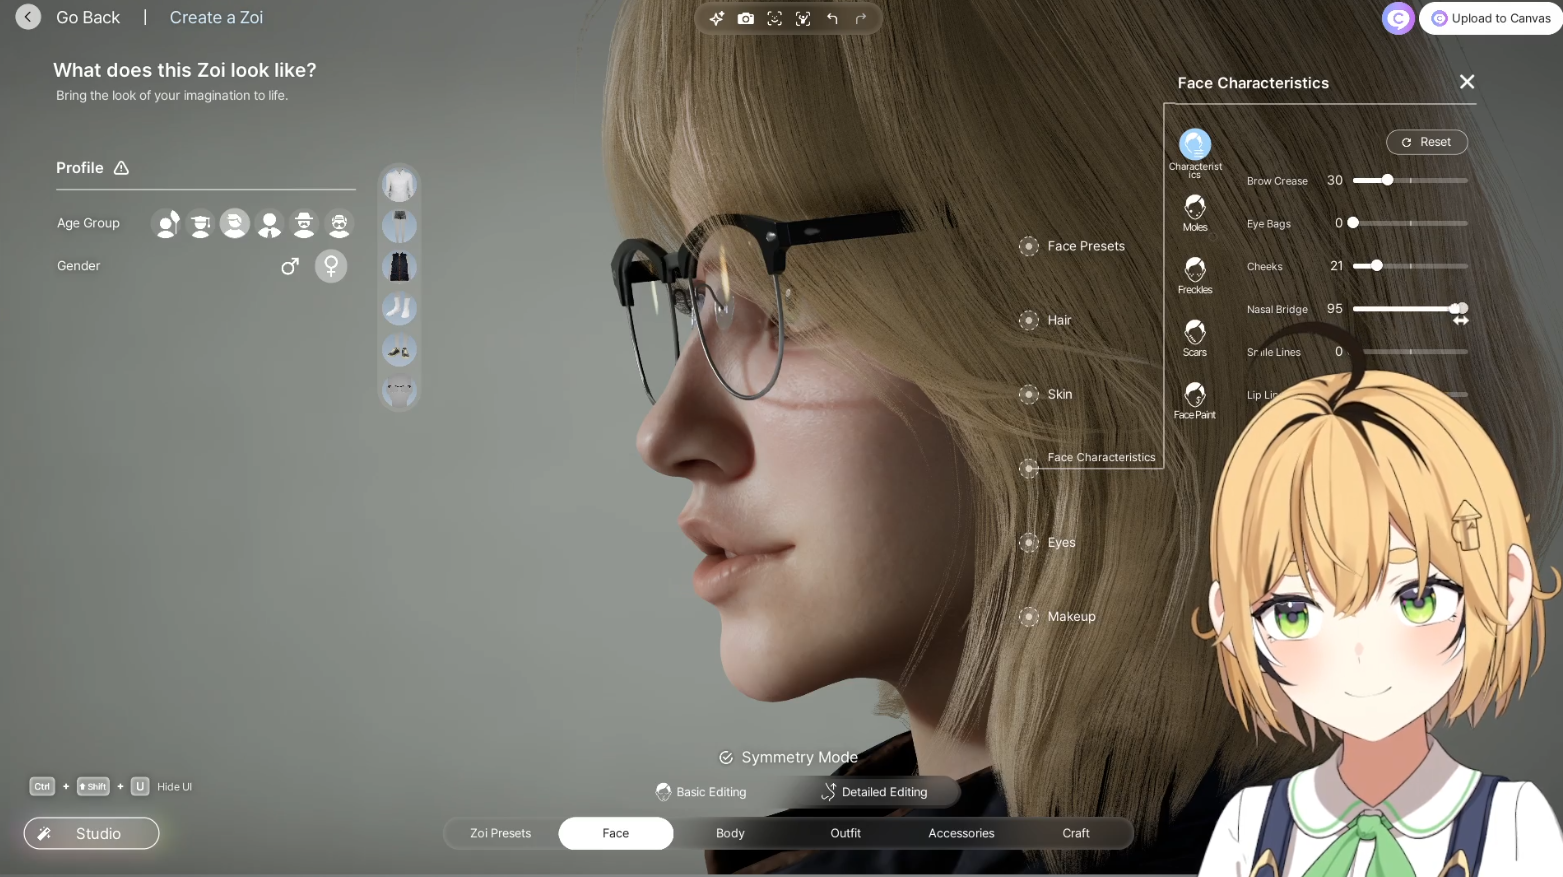
Task: Reset face characteristics with Reset button
Action: pyautogui.click(x=1427, y=142)
